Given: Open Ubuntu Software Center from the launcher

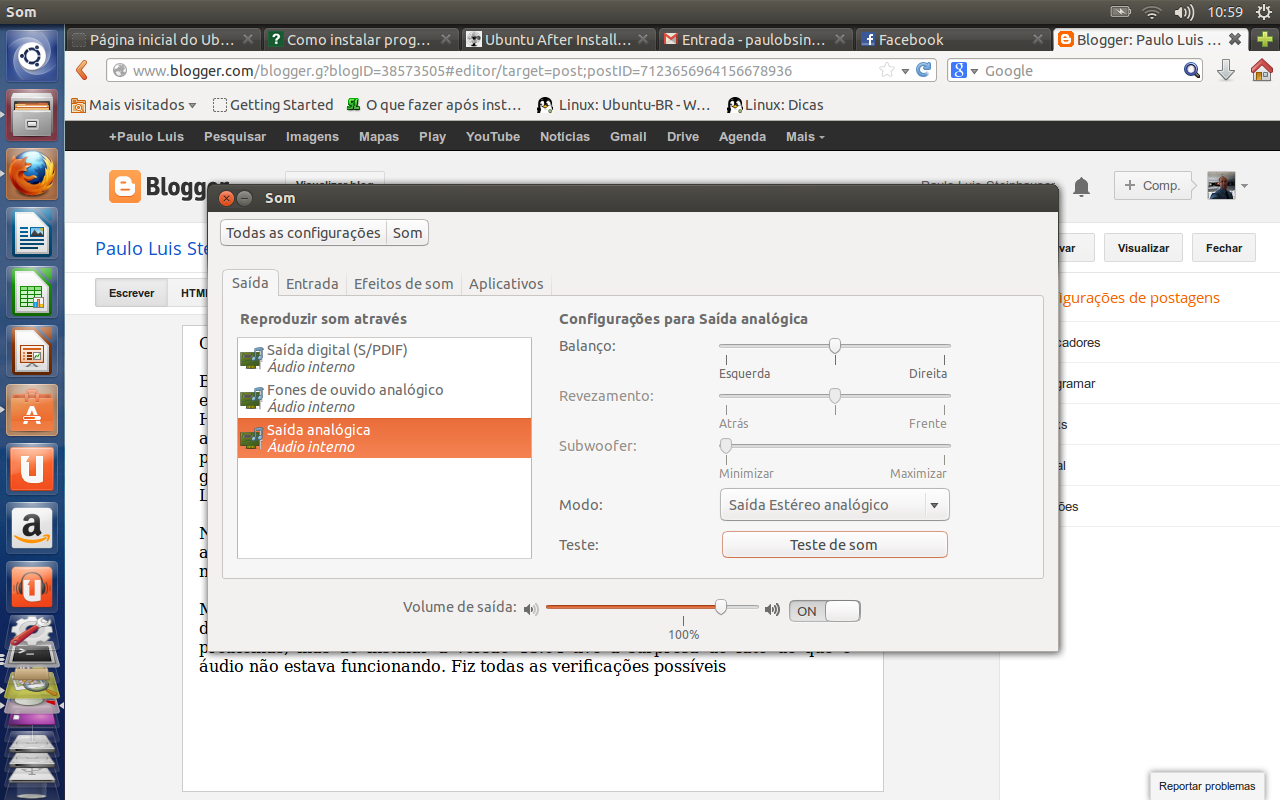Looking at the screenshot, I should click(x=32, y=412).
